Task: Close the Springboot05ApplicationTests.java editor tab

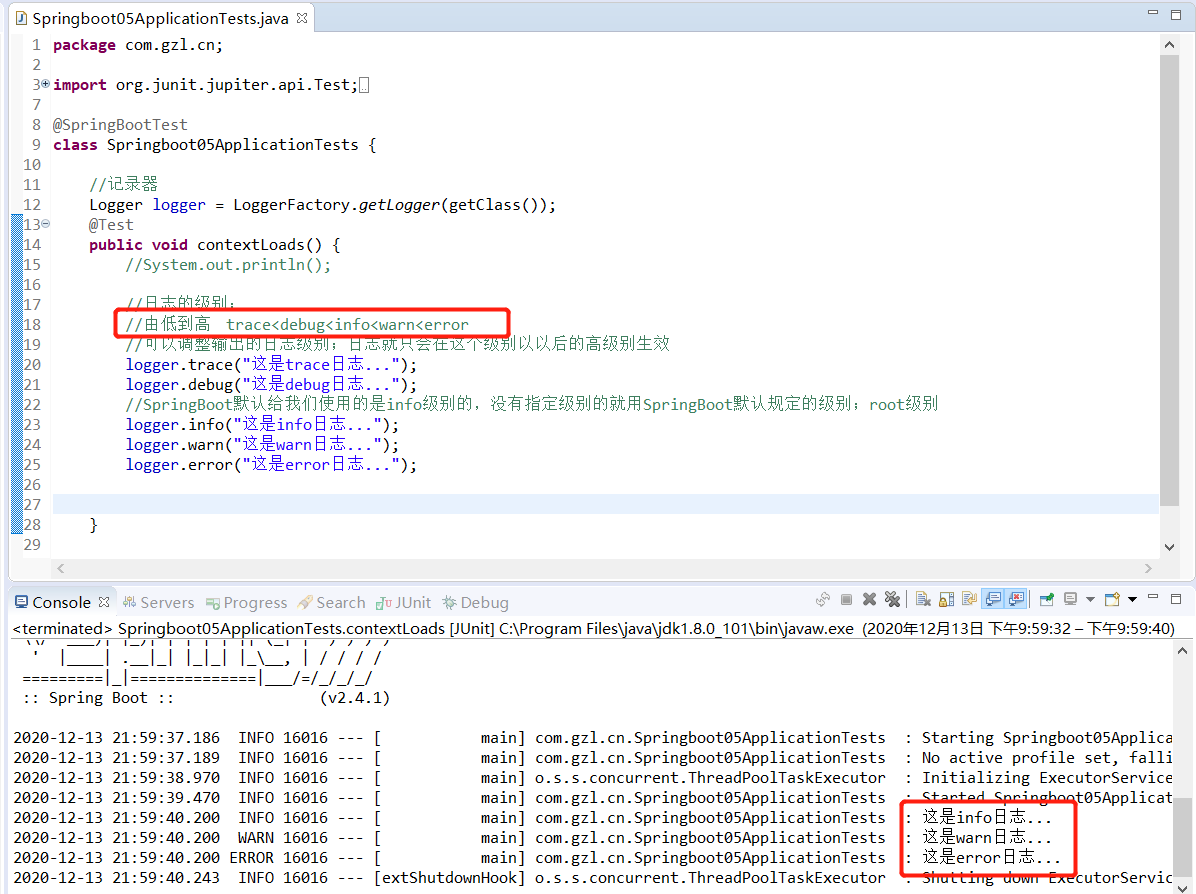Action: click(x=300, y=17)
